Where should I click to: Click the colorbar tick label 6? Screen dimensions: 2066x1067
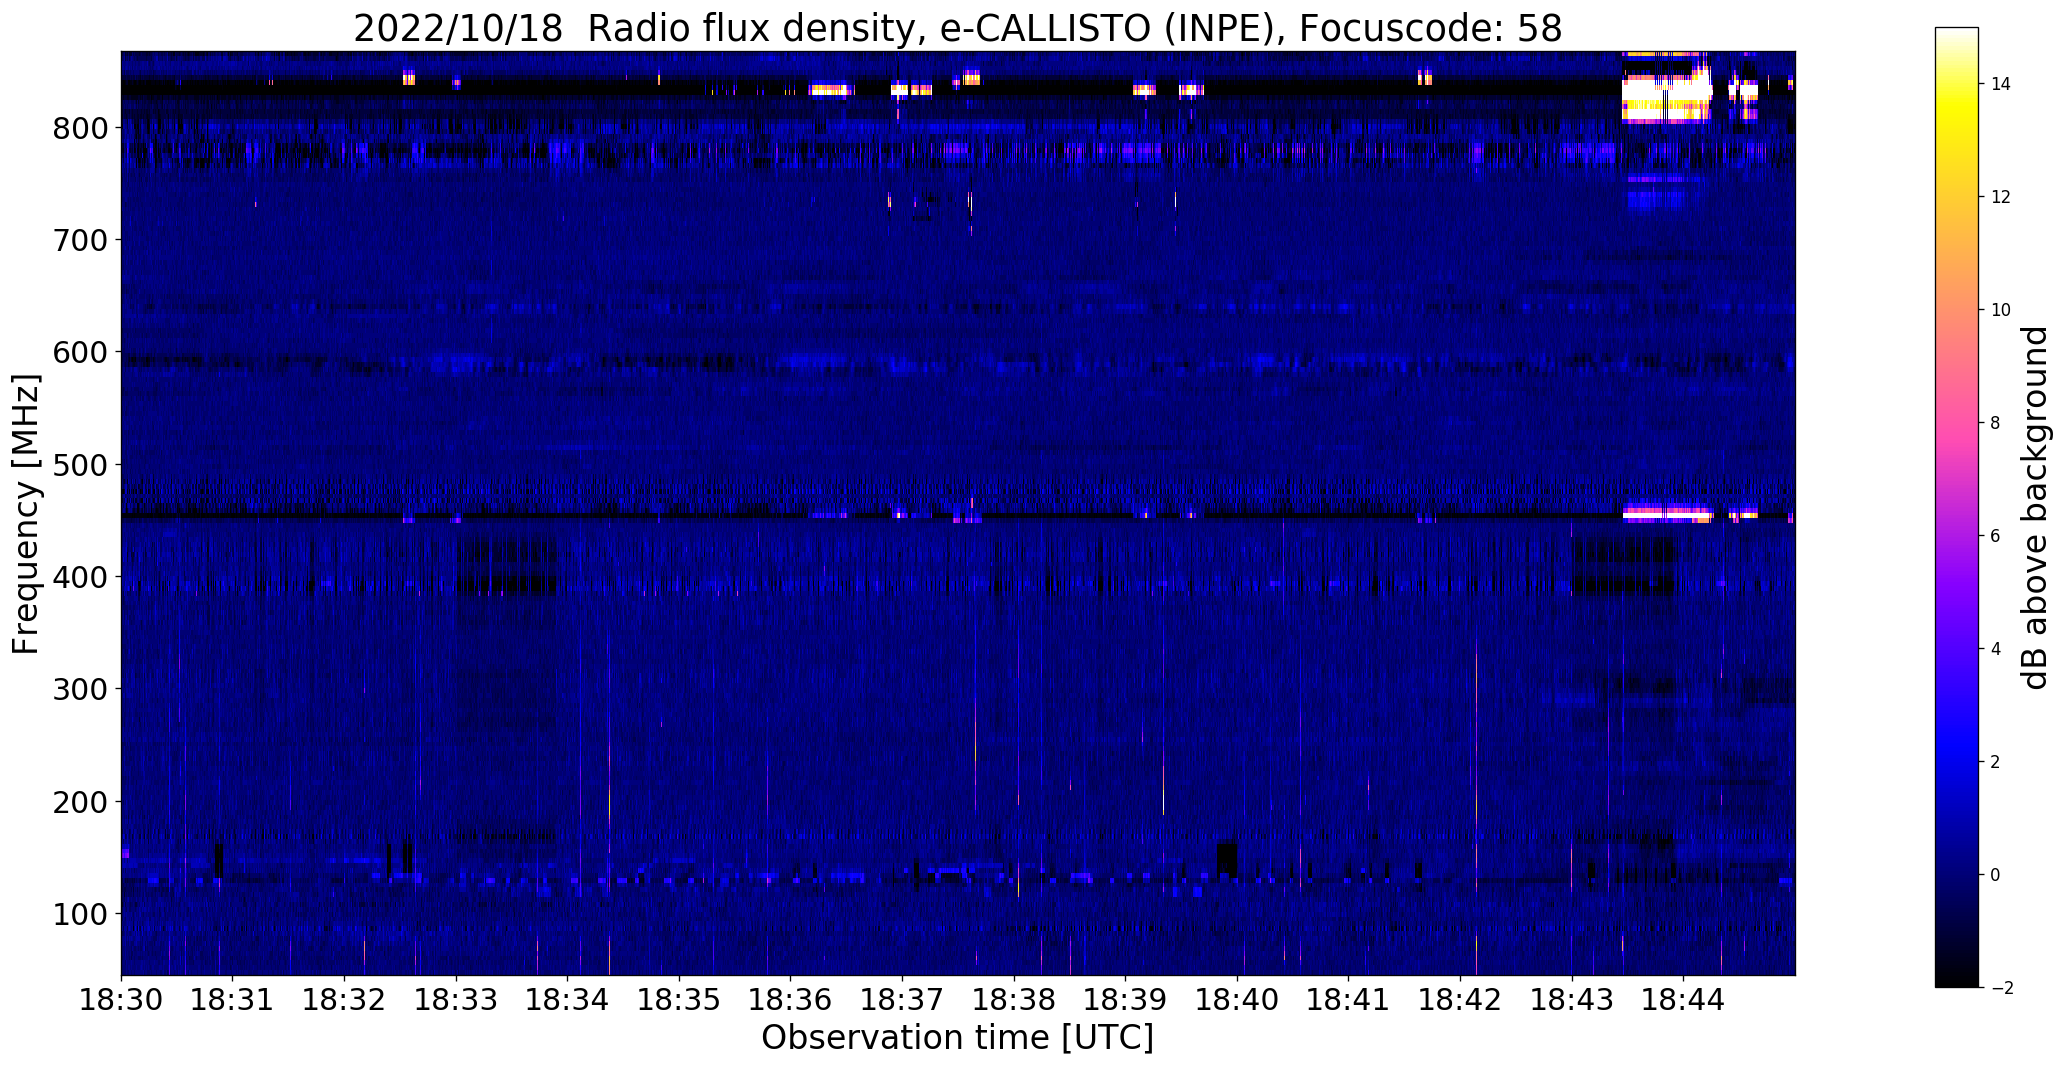[1995, 536]
